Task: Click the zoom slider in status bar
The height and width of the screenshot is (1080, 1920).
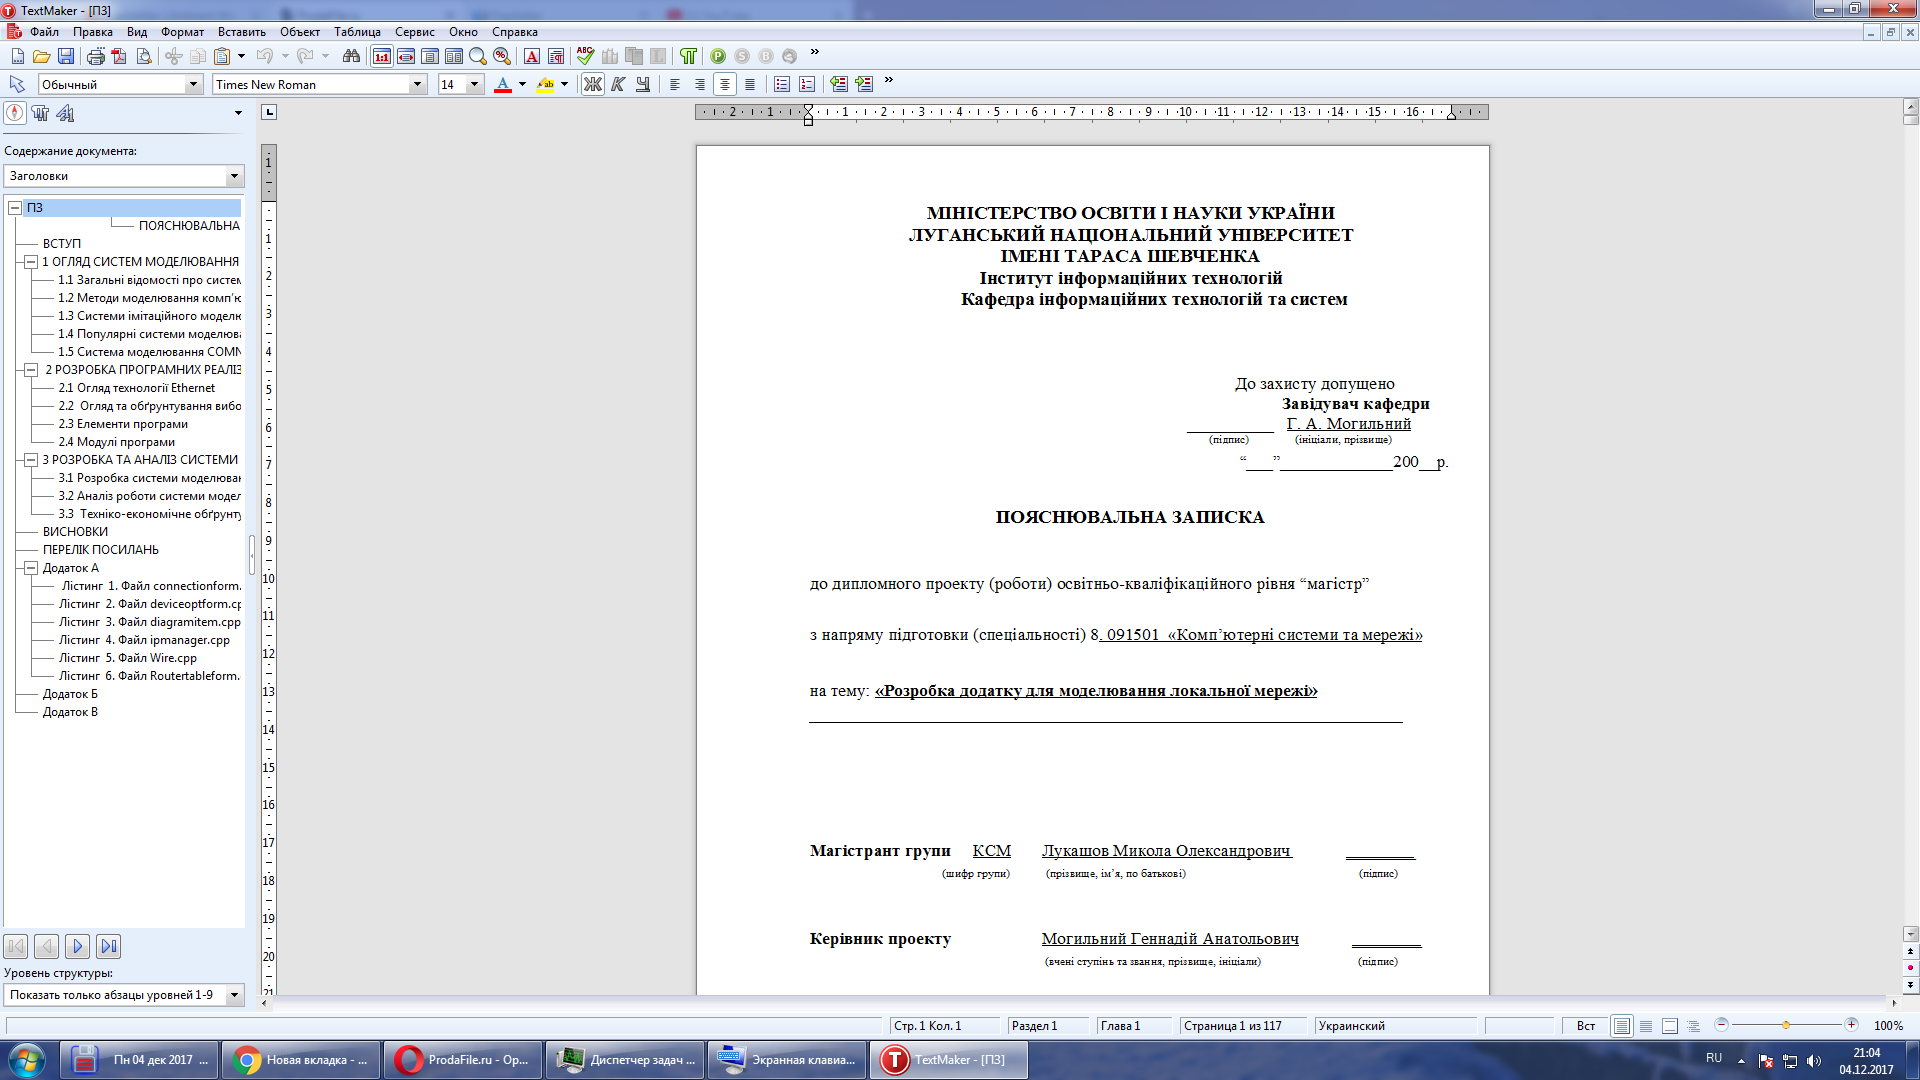Action: click(x=1786, y=1025)
